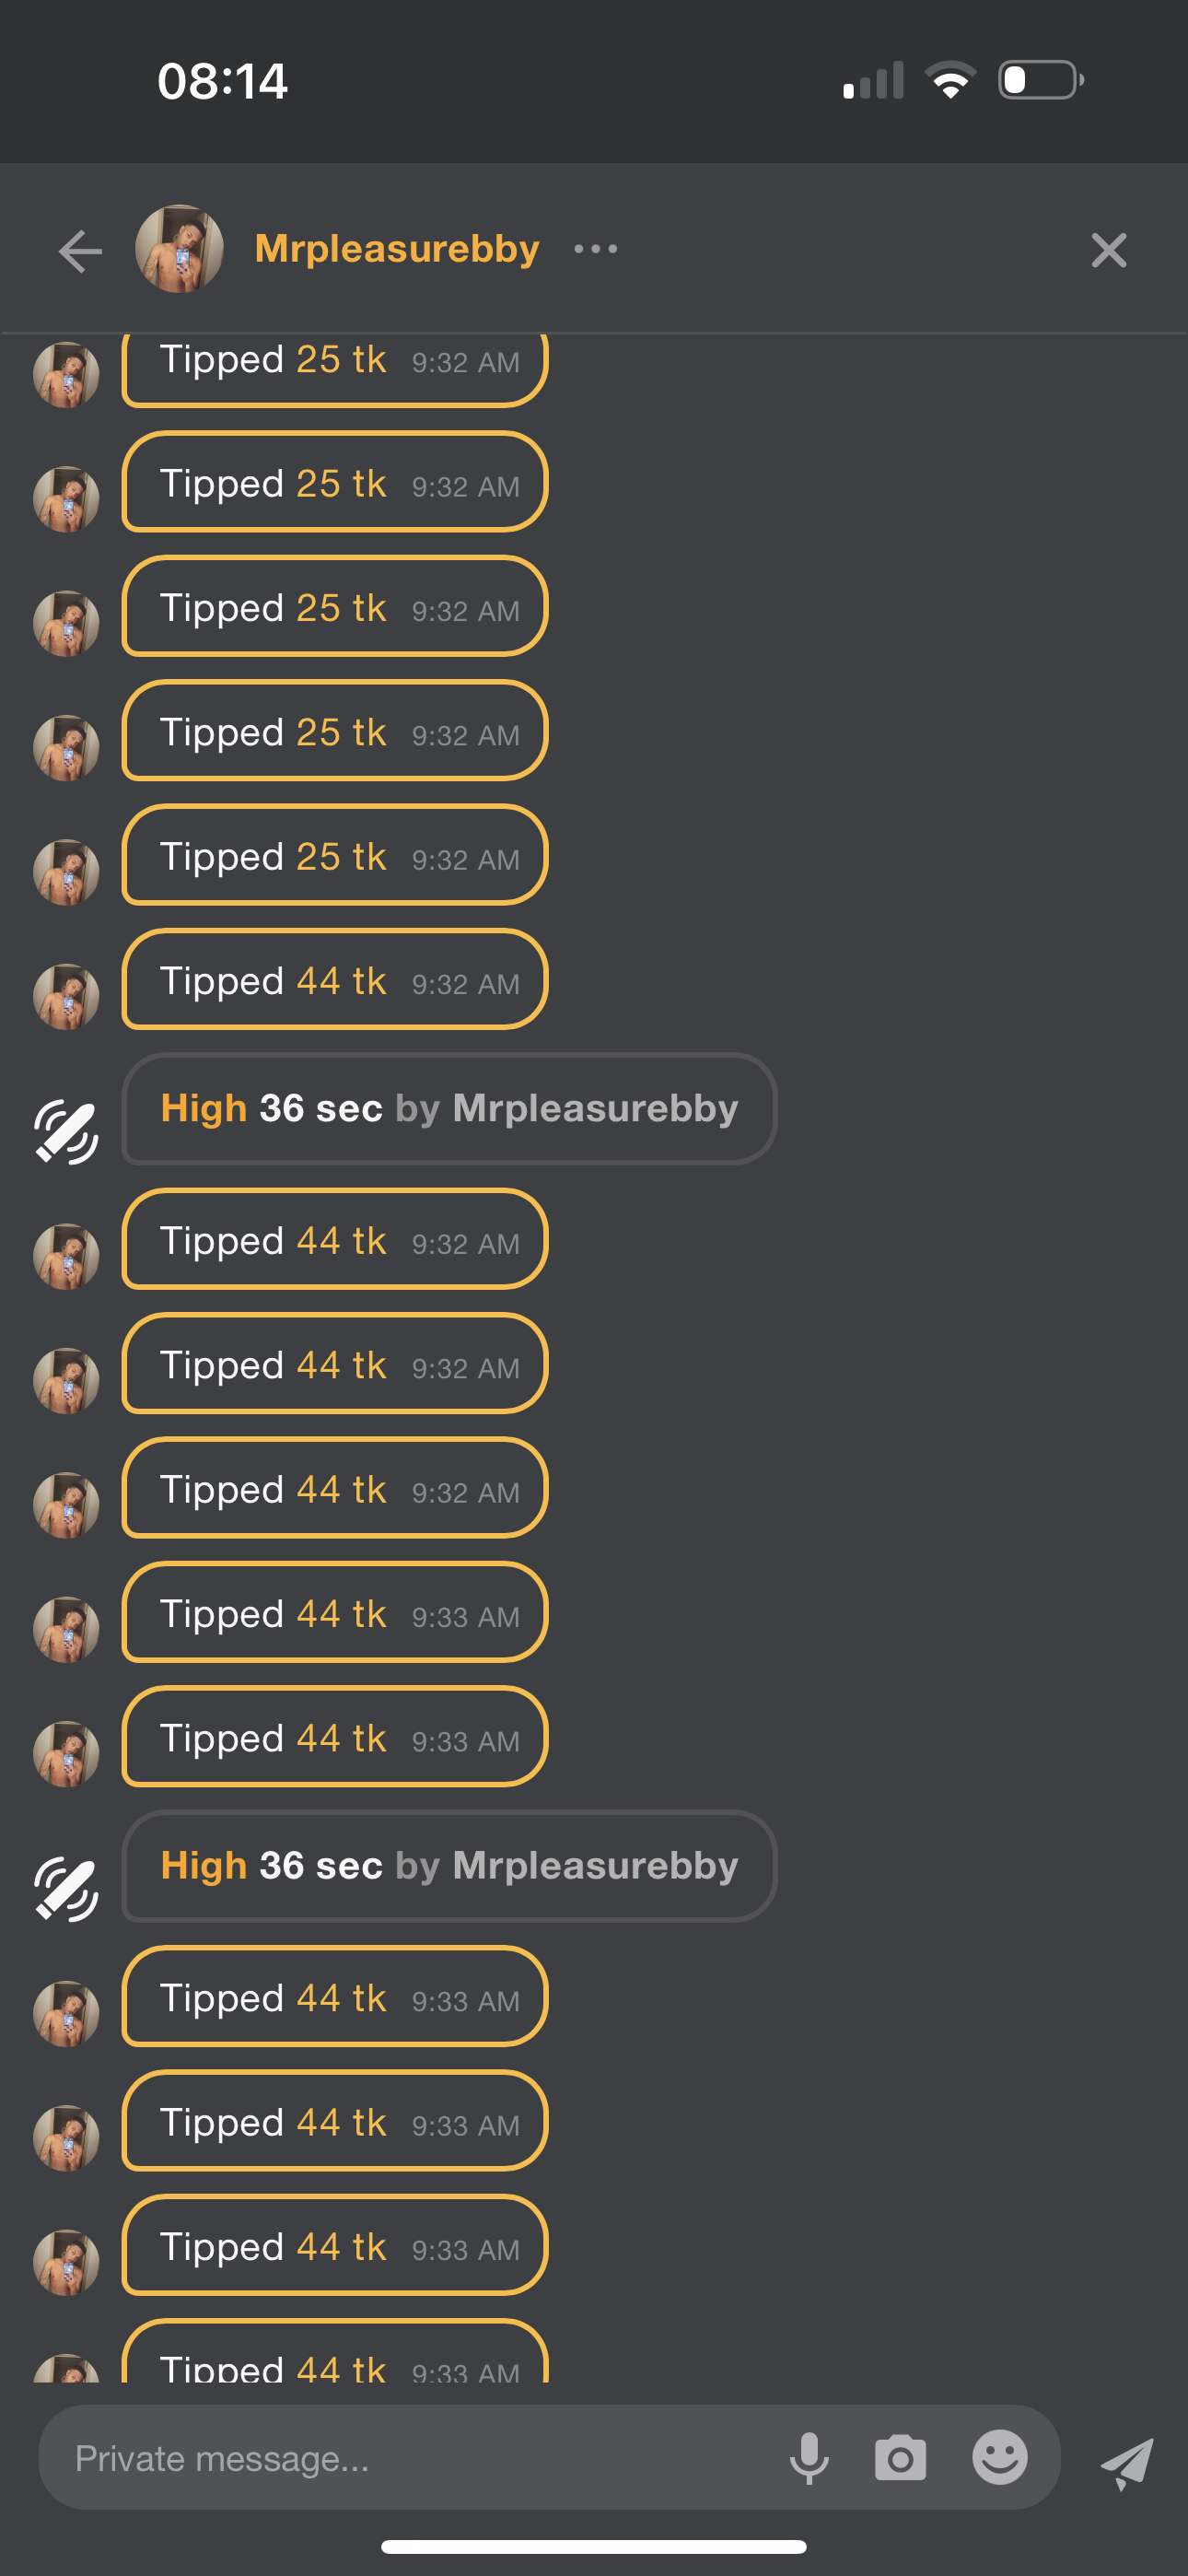This screenshot has height=2576, width=1188.
Task: Tap the Mrpleasurebby username title
Action: tap(397, 249)
